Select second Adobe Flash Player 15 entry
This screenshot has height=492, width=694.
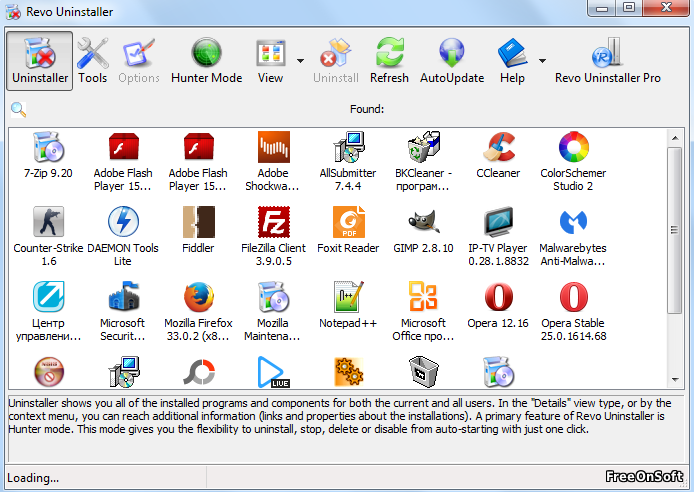coord(198,162)
